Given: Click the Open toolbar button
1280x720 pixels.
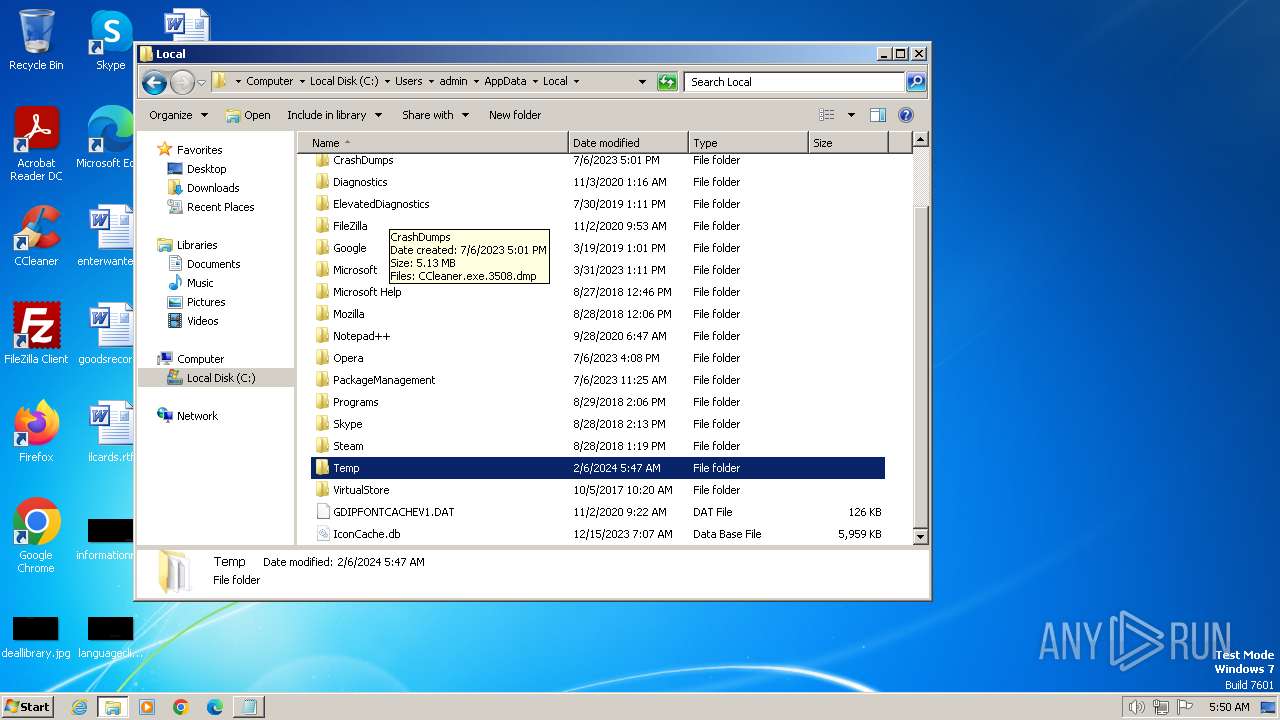Looking at the screenshot, I should pyautogui.click(x=248, y=115).
